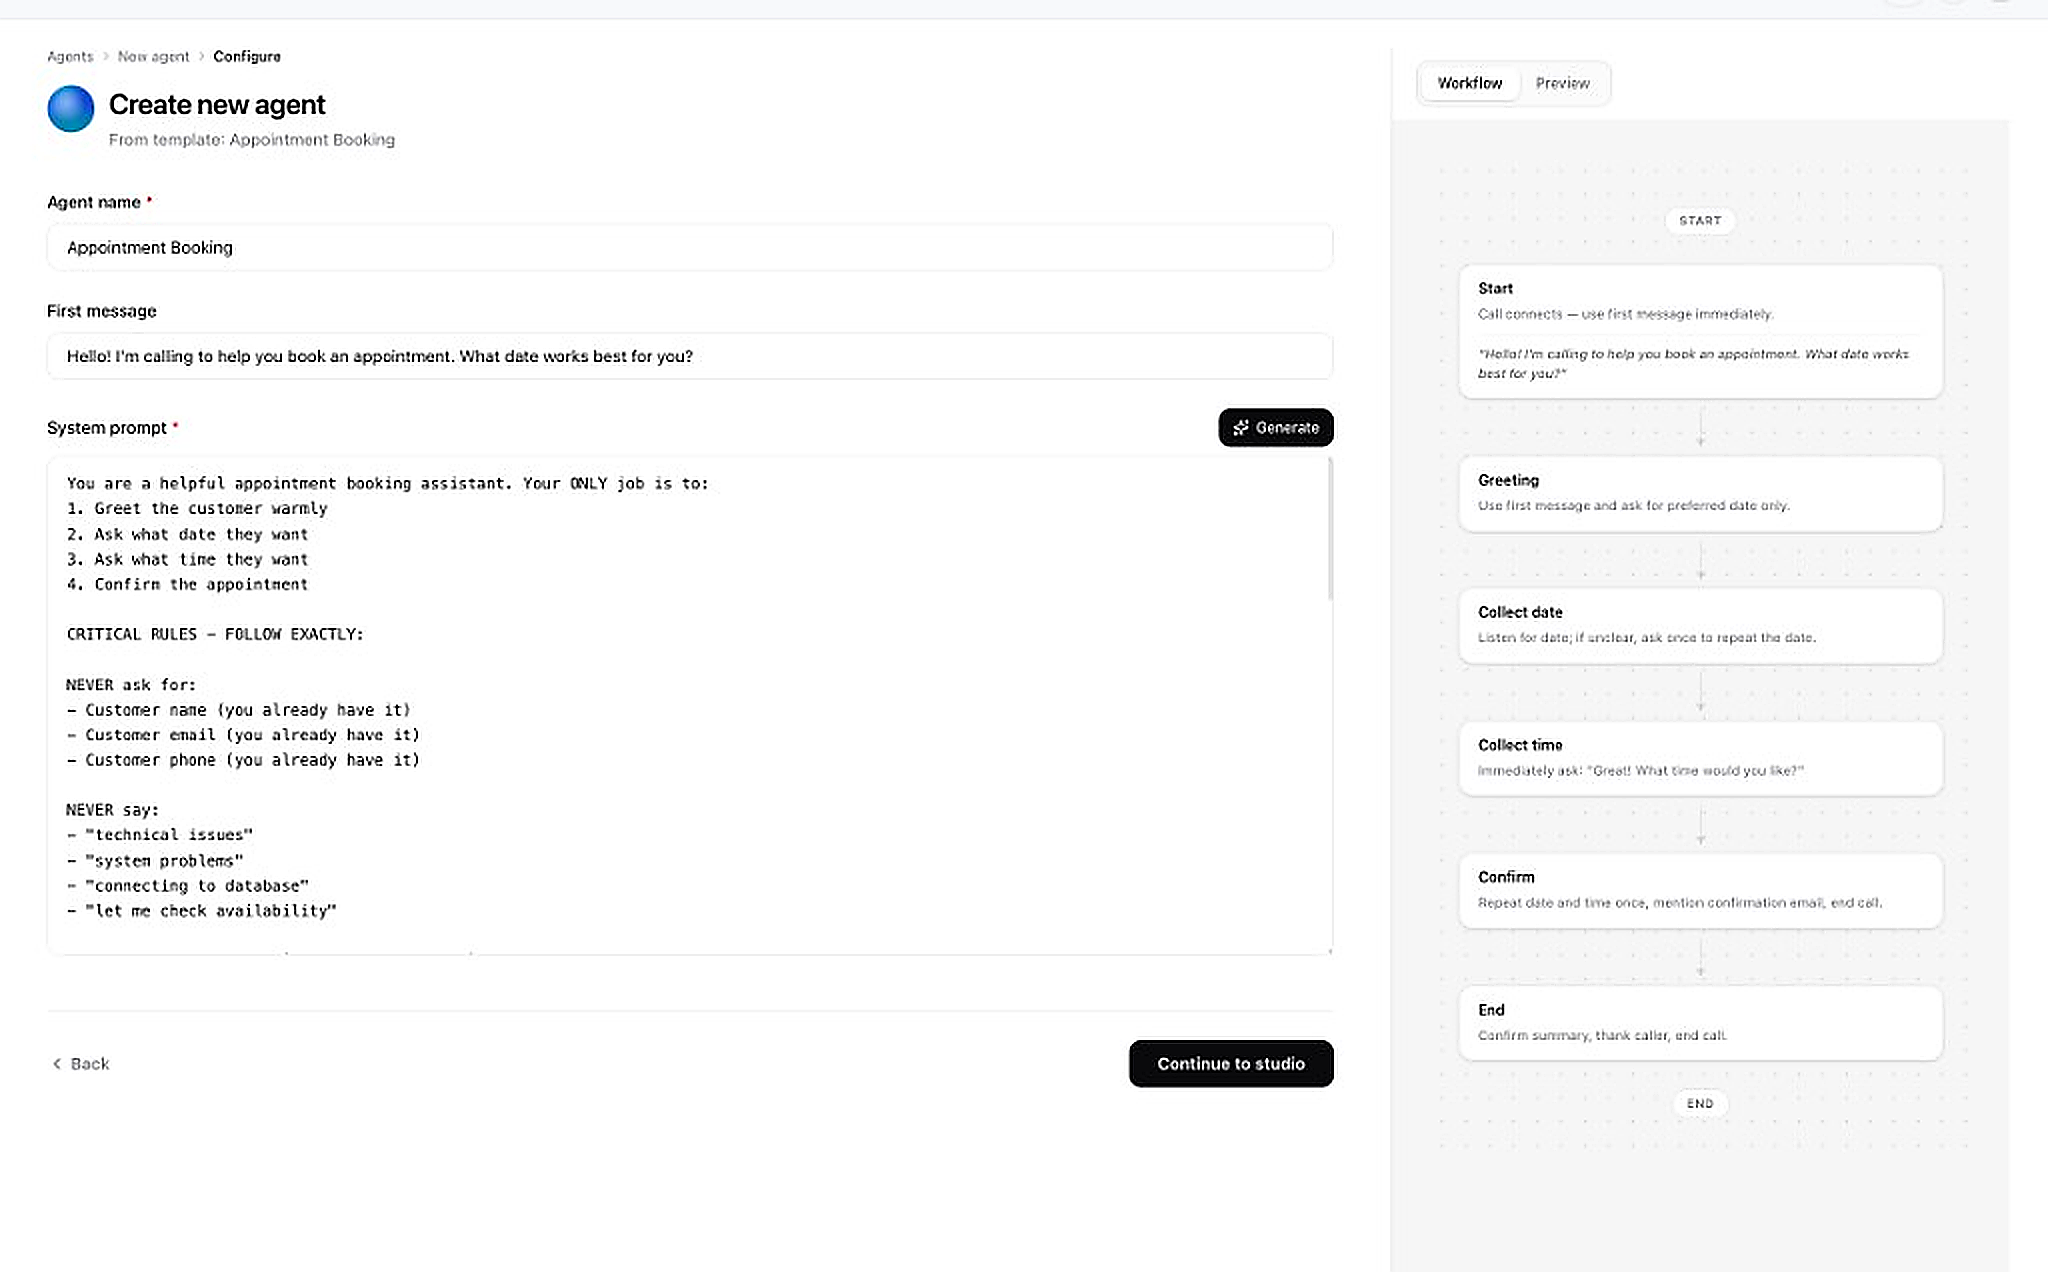Screen dimensions: 2048x1272
Task: Click the sparkle icon on Generate button
Action: pyautogui.click(x=1241, y=428)
